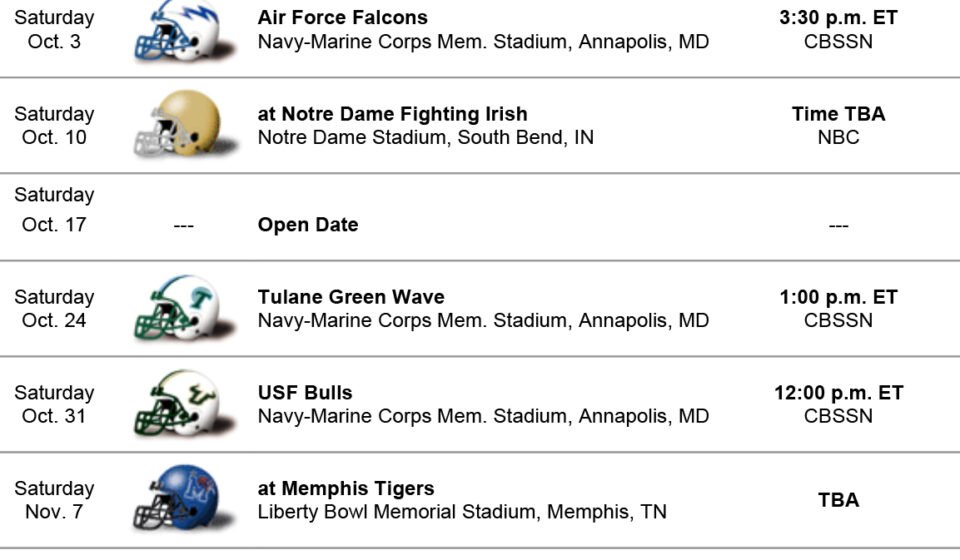Click the Saturday Oct. 17 date cell
This screenshot has height=560, width=960.
click(x=54, y=209)
